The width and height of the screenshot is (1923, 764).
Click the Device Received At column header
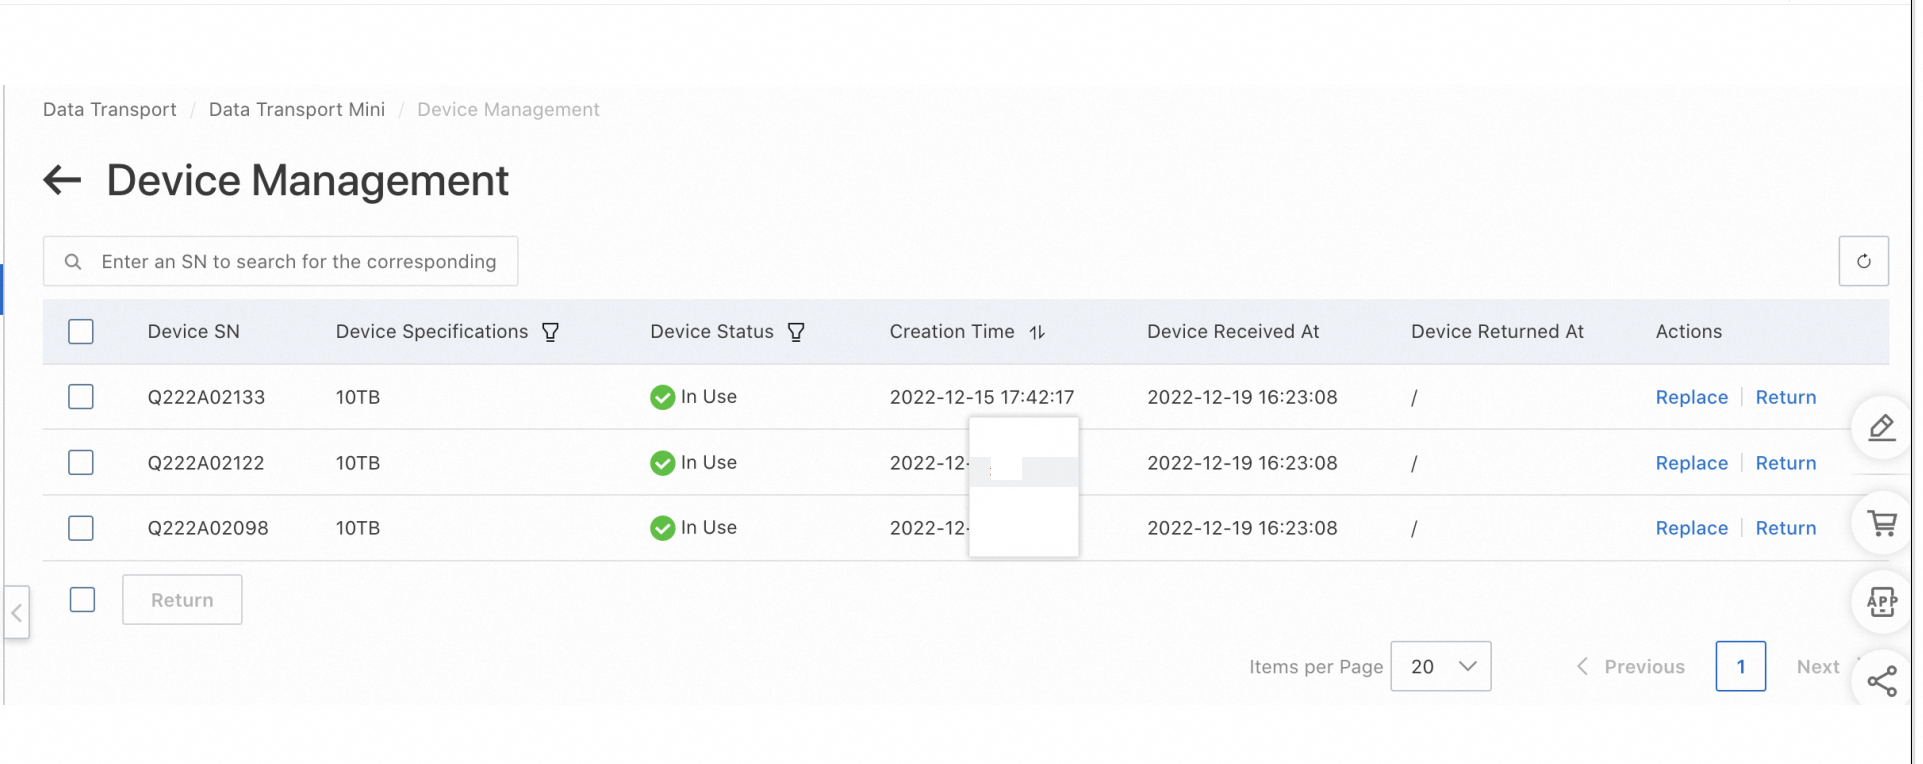1233,332
